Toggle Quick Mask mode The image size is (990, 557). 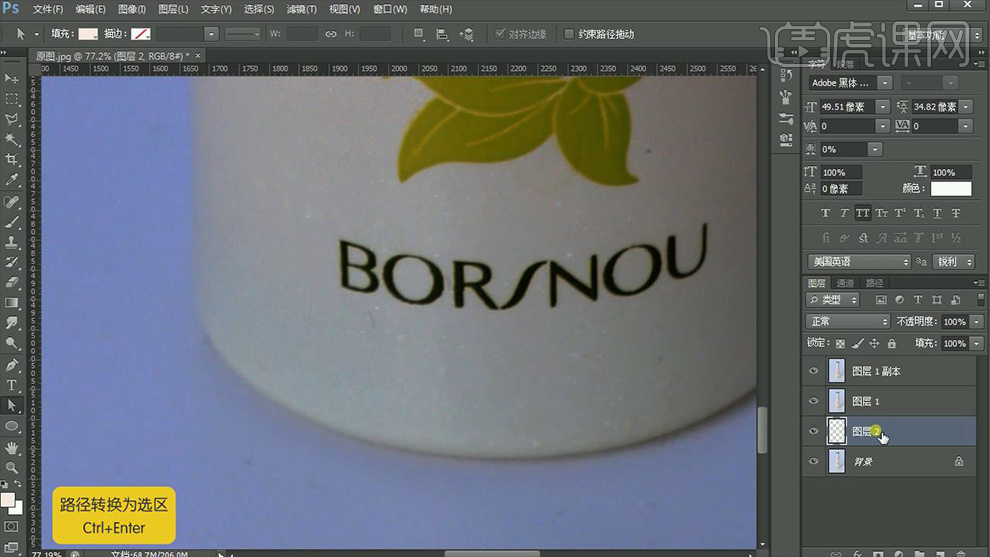point(11,527)
